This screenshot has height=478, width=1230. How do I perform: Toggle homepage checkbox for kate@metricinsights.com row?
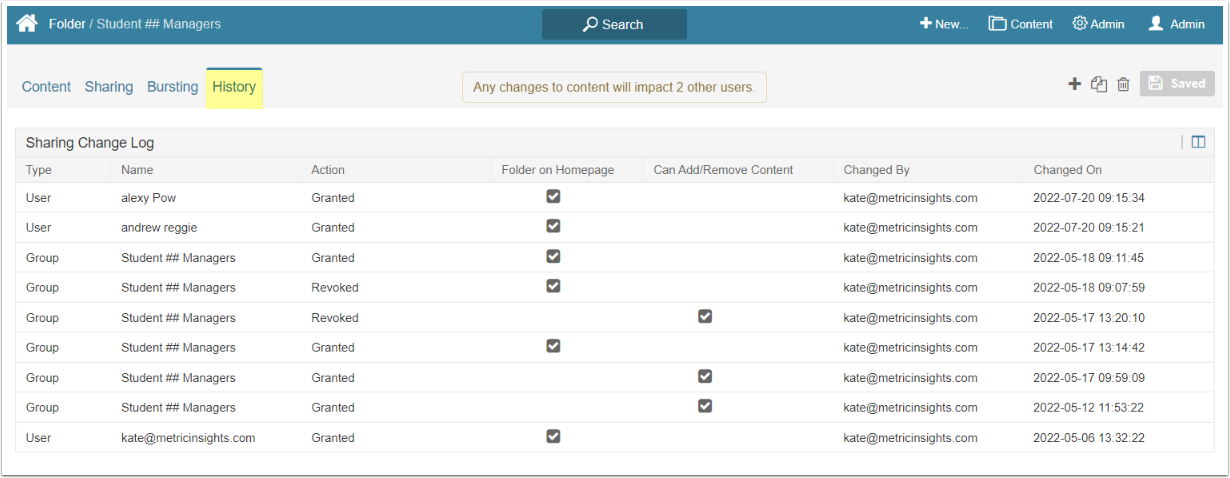click(553, 436)
